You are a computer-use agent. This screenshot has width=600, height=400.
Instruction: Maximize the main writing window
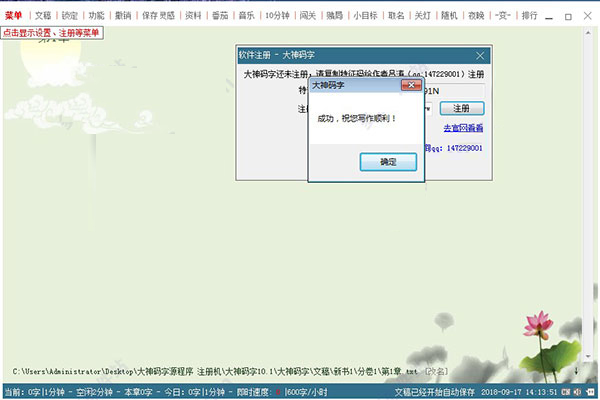(x=568, y=16)
